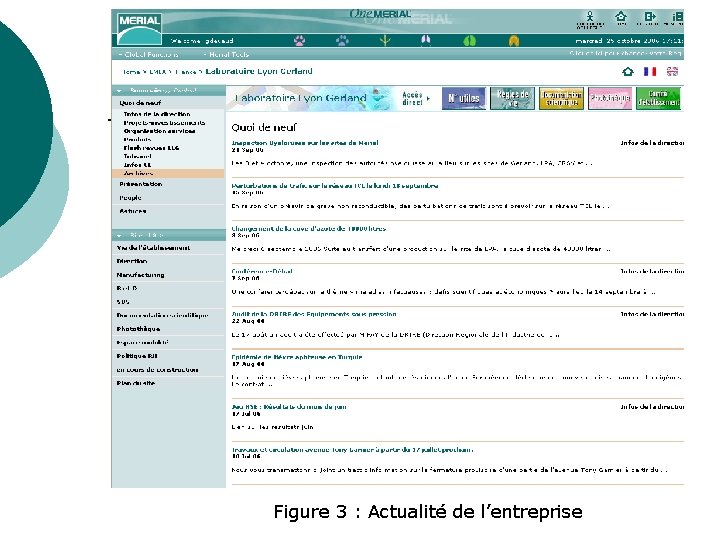This screenshot has width=720, height=540.
Task: Click the home icon beside the French flag
Action: pos(628,72)
